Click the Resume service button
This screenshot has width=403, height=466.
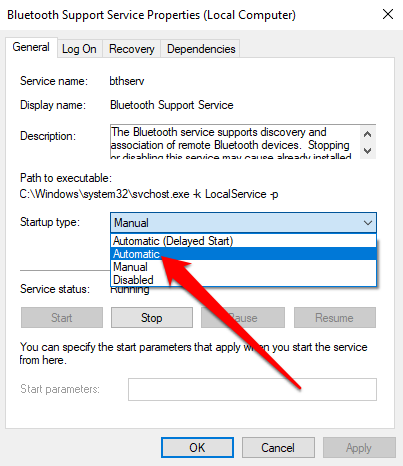(x=335, y=318)
